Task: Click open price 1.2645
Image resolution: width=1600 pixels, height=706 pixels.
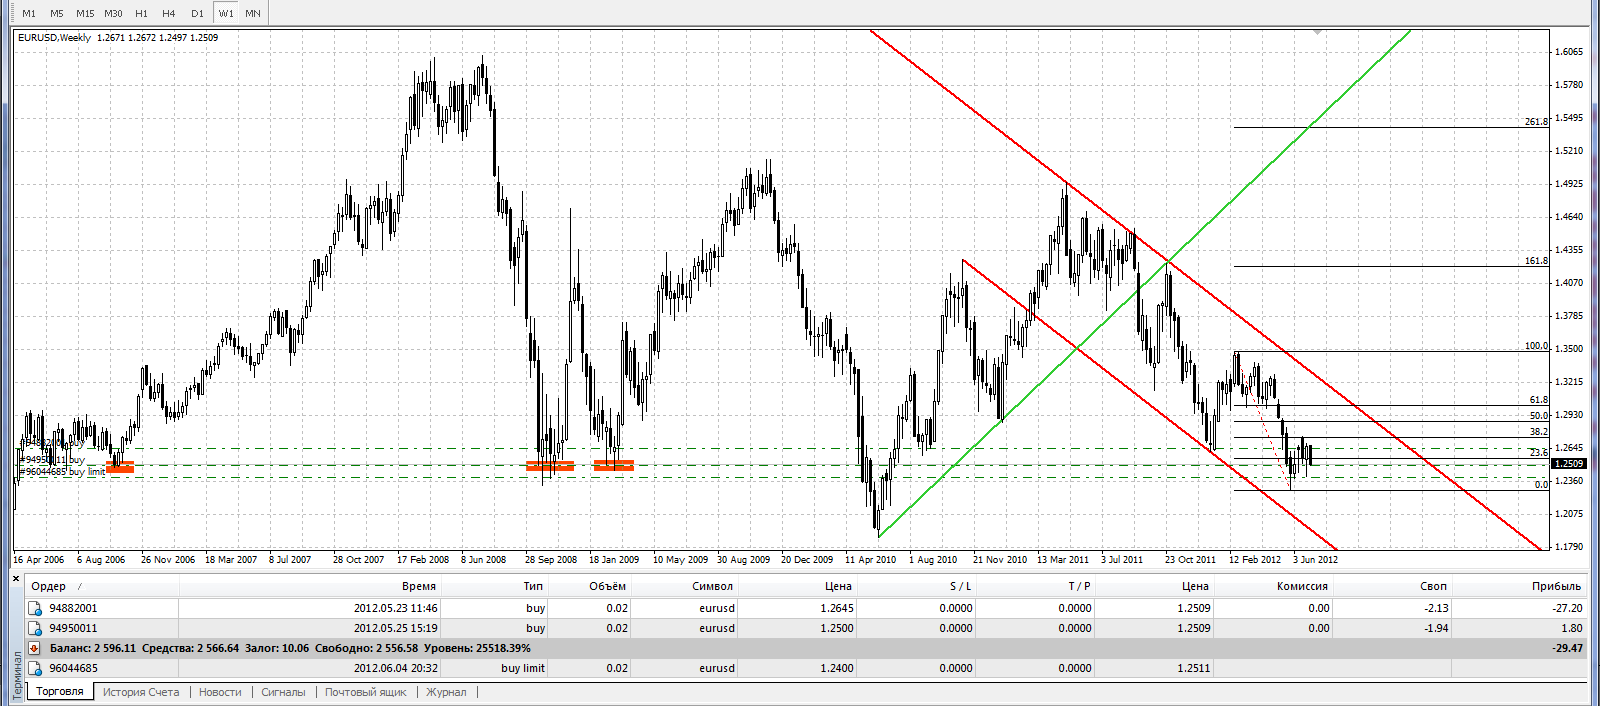Action: [837, 608]
